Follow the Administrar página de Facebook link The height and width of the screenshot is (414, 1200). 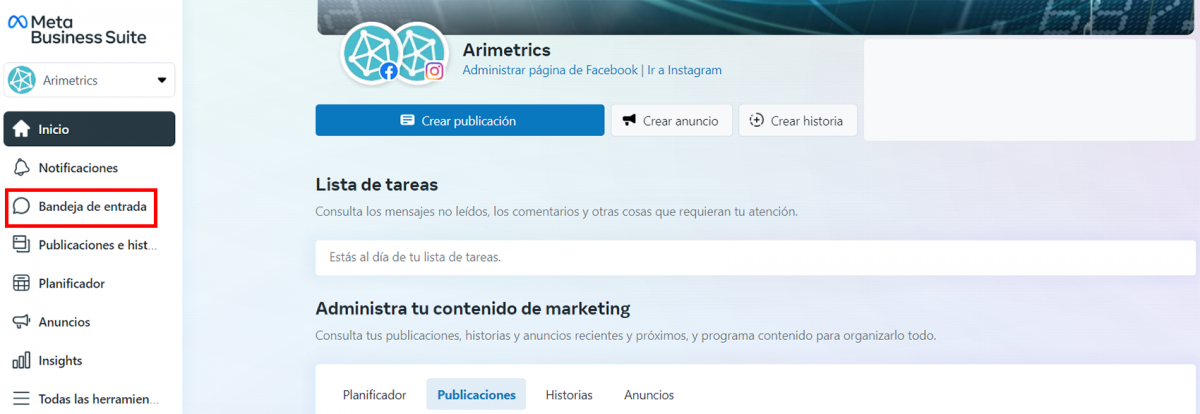pyautogui.click(x=550, y=70)
